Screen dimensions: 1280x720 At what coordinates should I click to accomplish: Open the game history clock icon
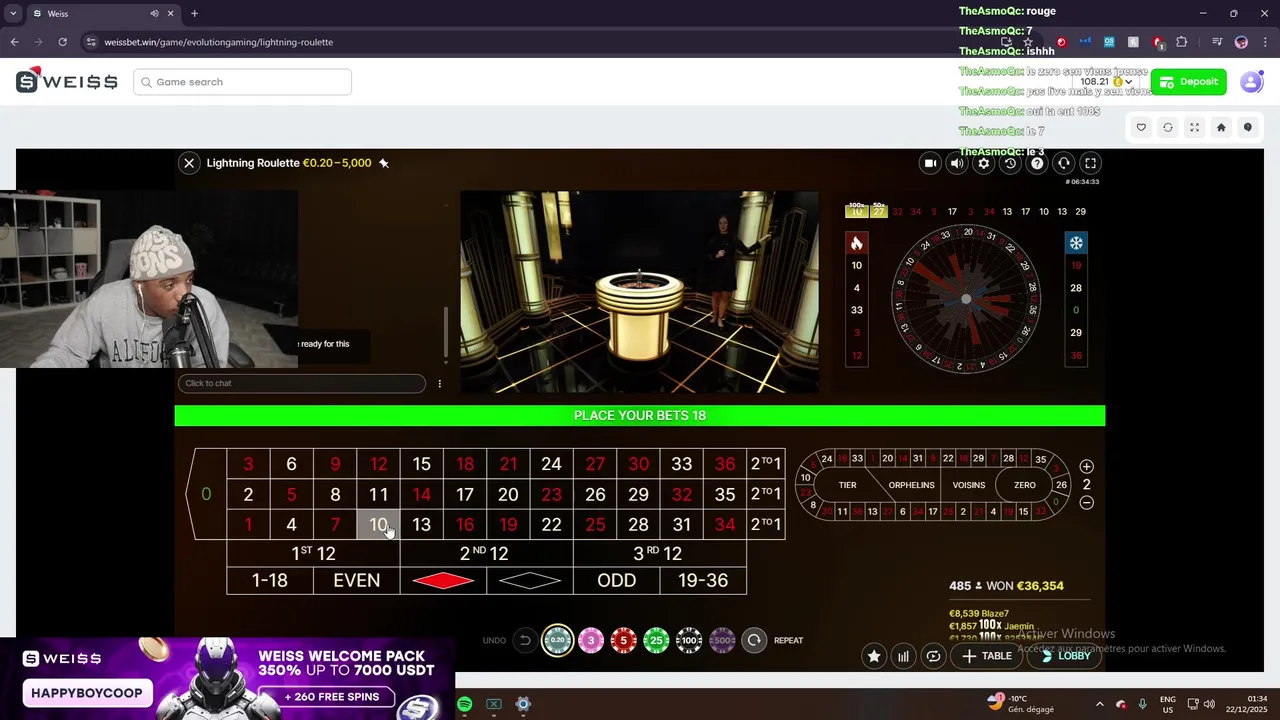[x=1010, y=163]
